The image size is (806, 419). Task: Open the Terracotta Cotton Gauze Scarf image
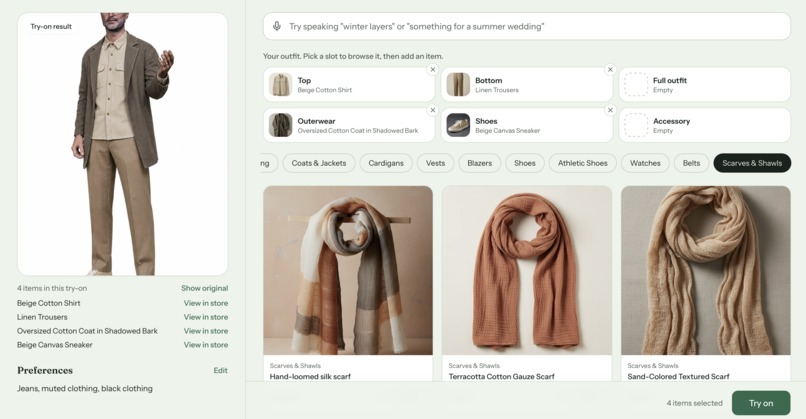click(527, 270)
